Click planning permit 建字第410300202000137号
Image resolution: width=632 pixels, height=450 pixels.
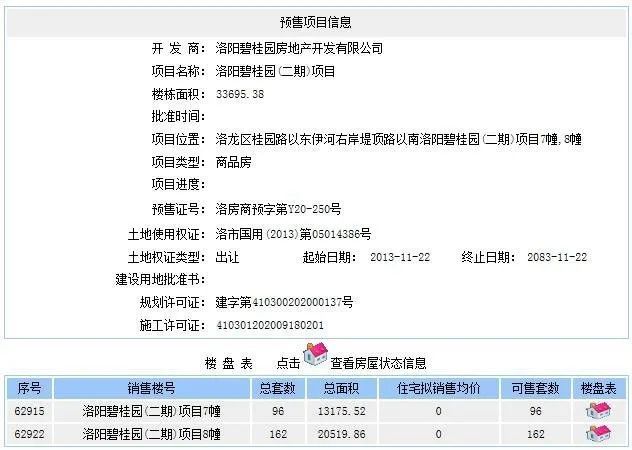pyautogui.click(x=284, y=302)
